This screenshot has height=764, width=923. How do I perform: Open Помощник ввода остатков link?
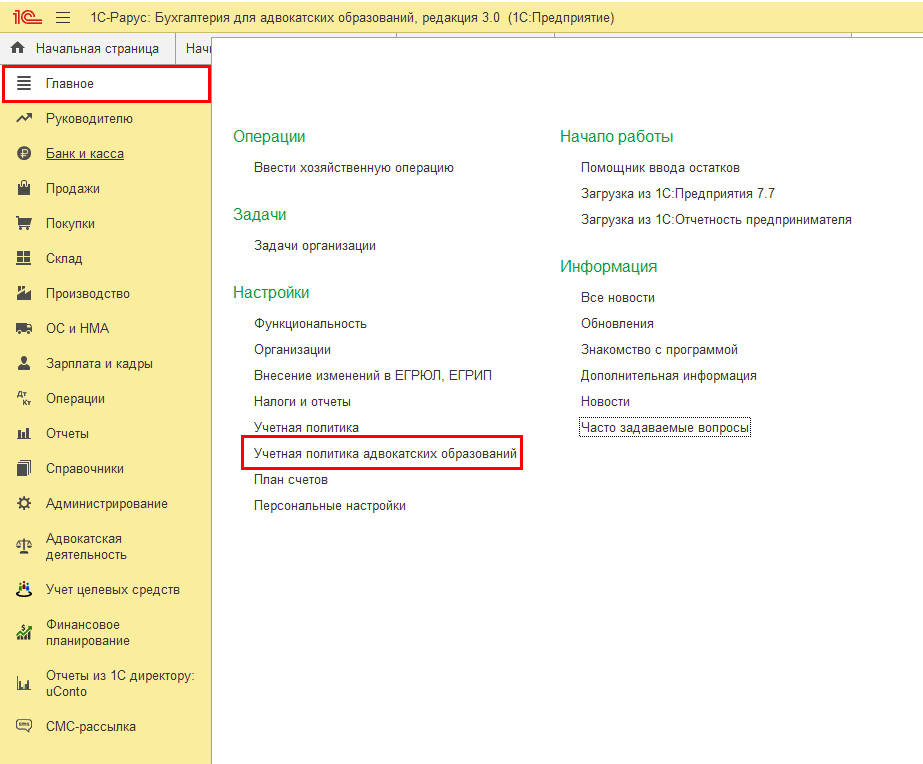pos(660,168)
